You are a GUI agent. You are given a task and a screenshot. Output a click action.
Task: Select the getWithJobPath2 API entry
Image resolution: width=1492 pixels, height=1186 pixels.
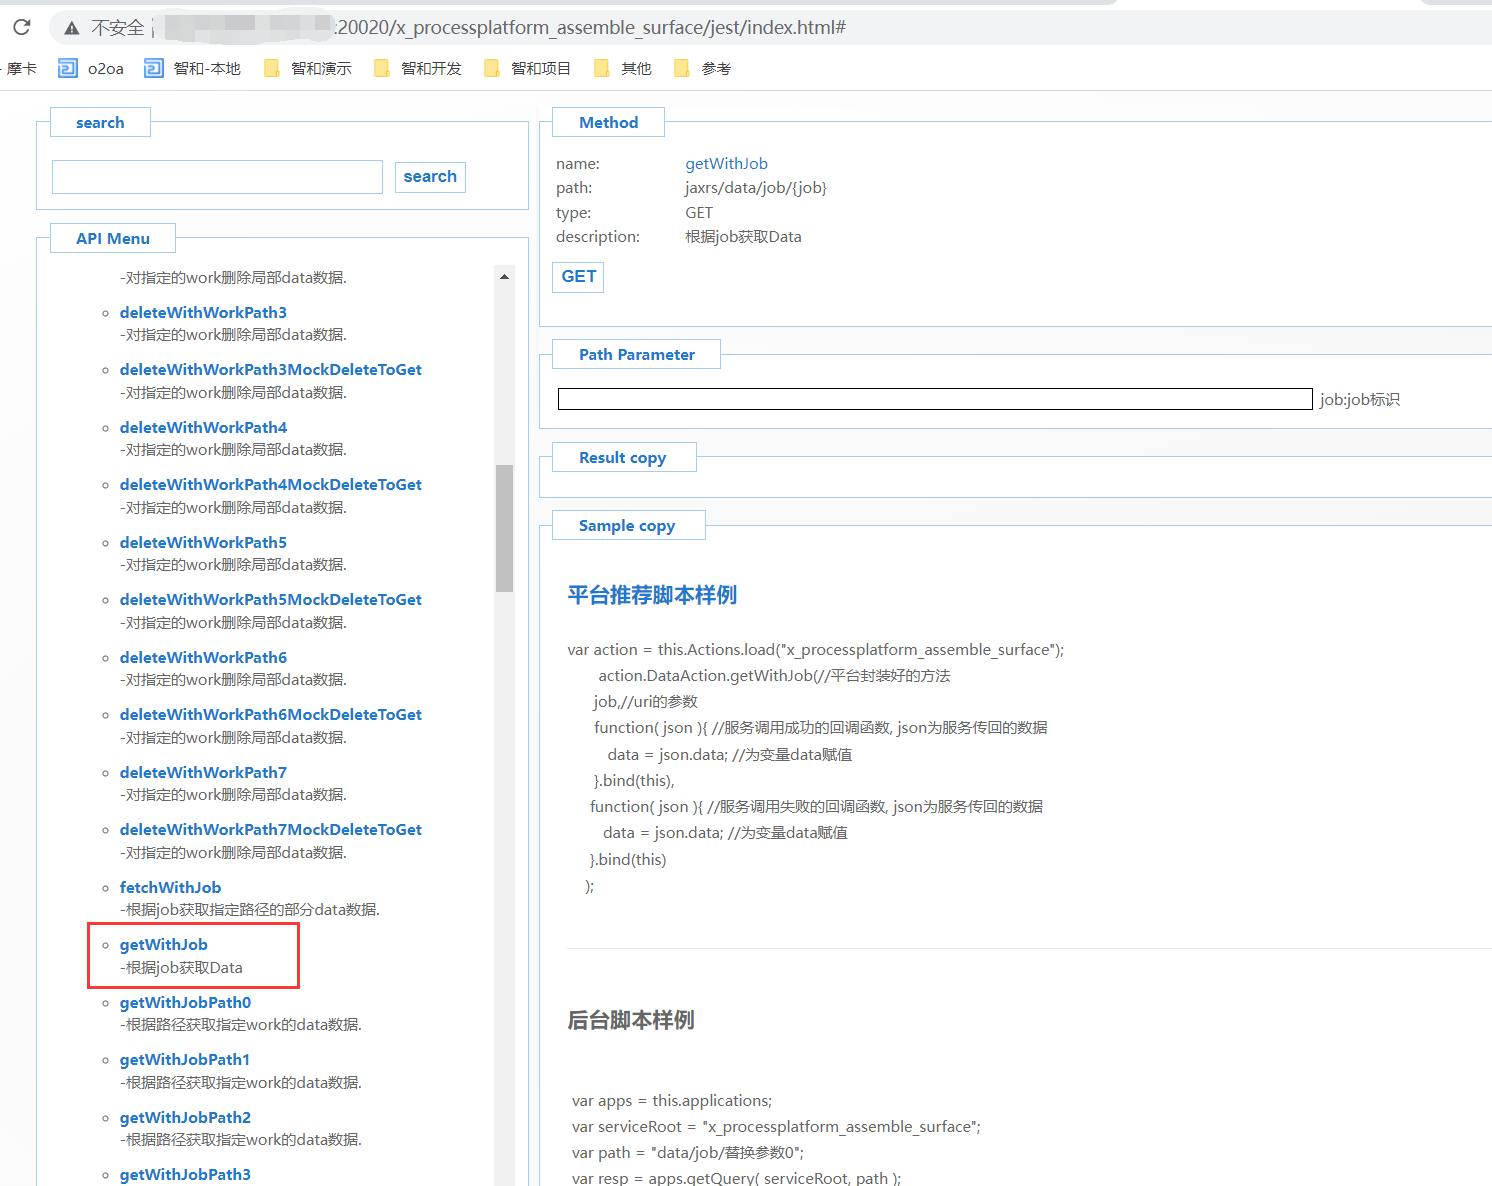(x=185, y=1117)
